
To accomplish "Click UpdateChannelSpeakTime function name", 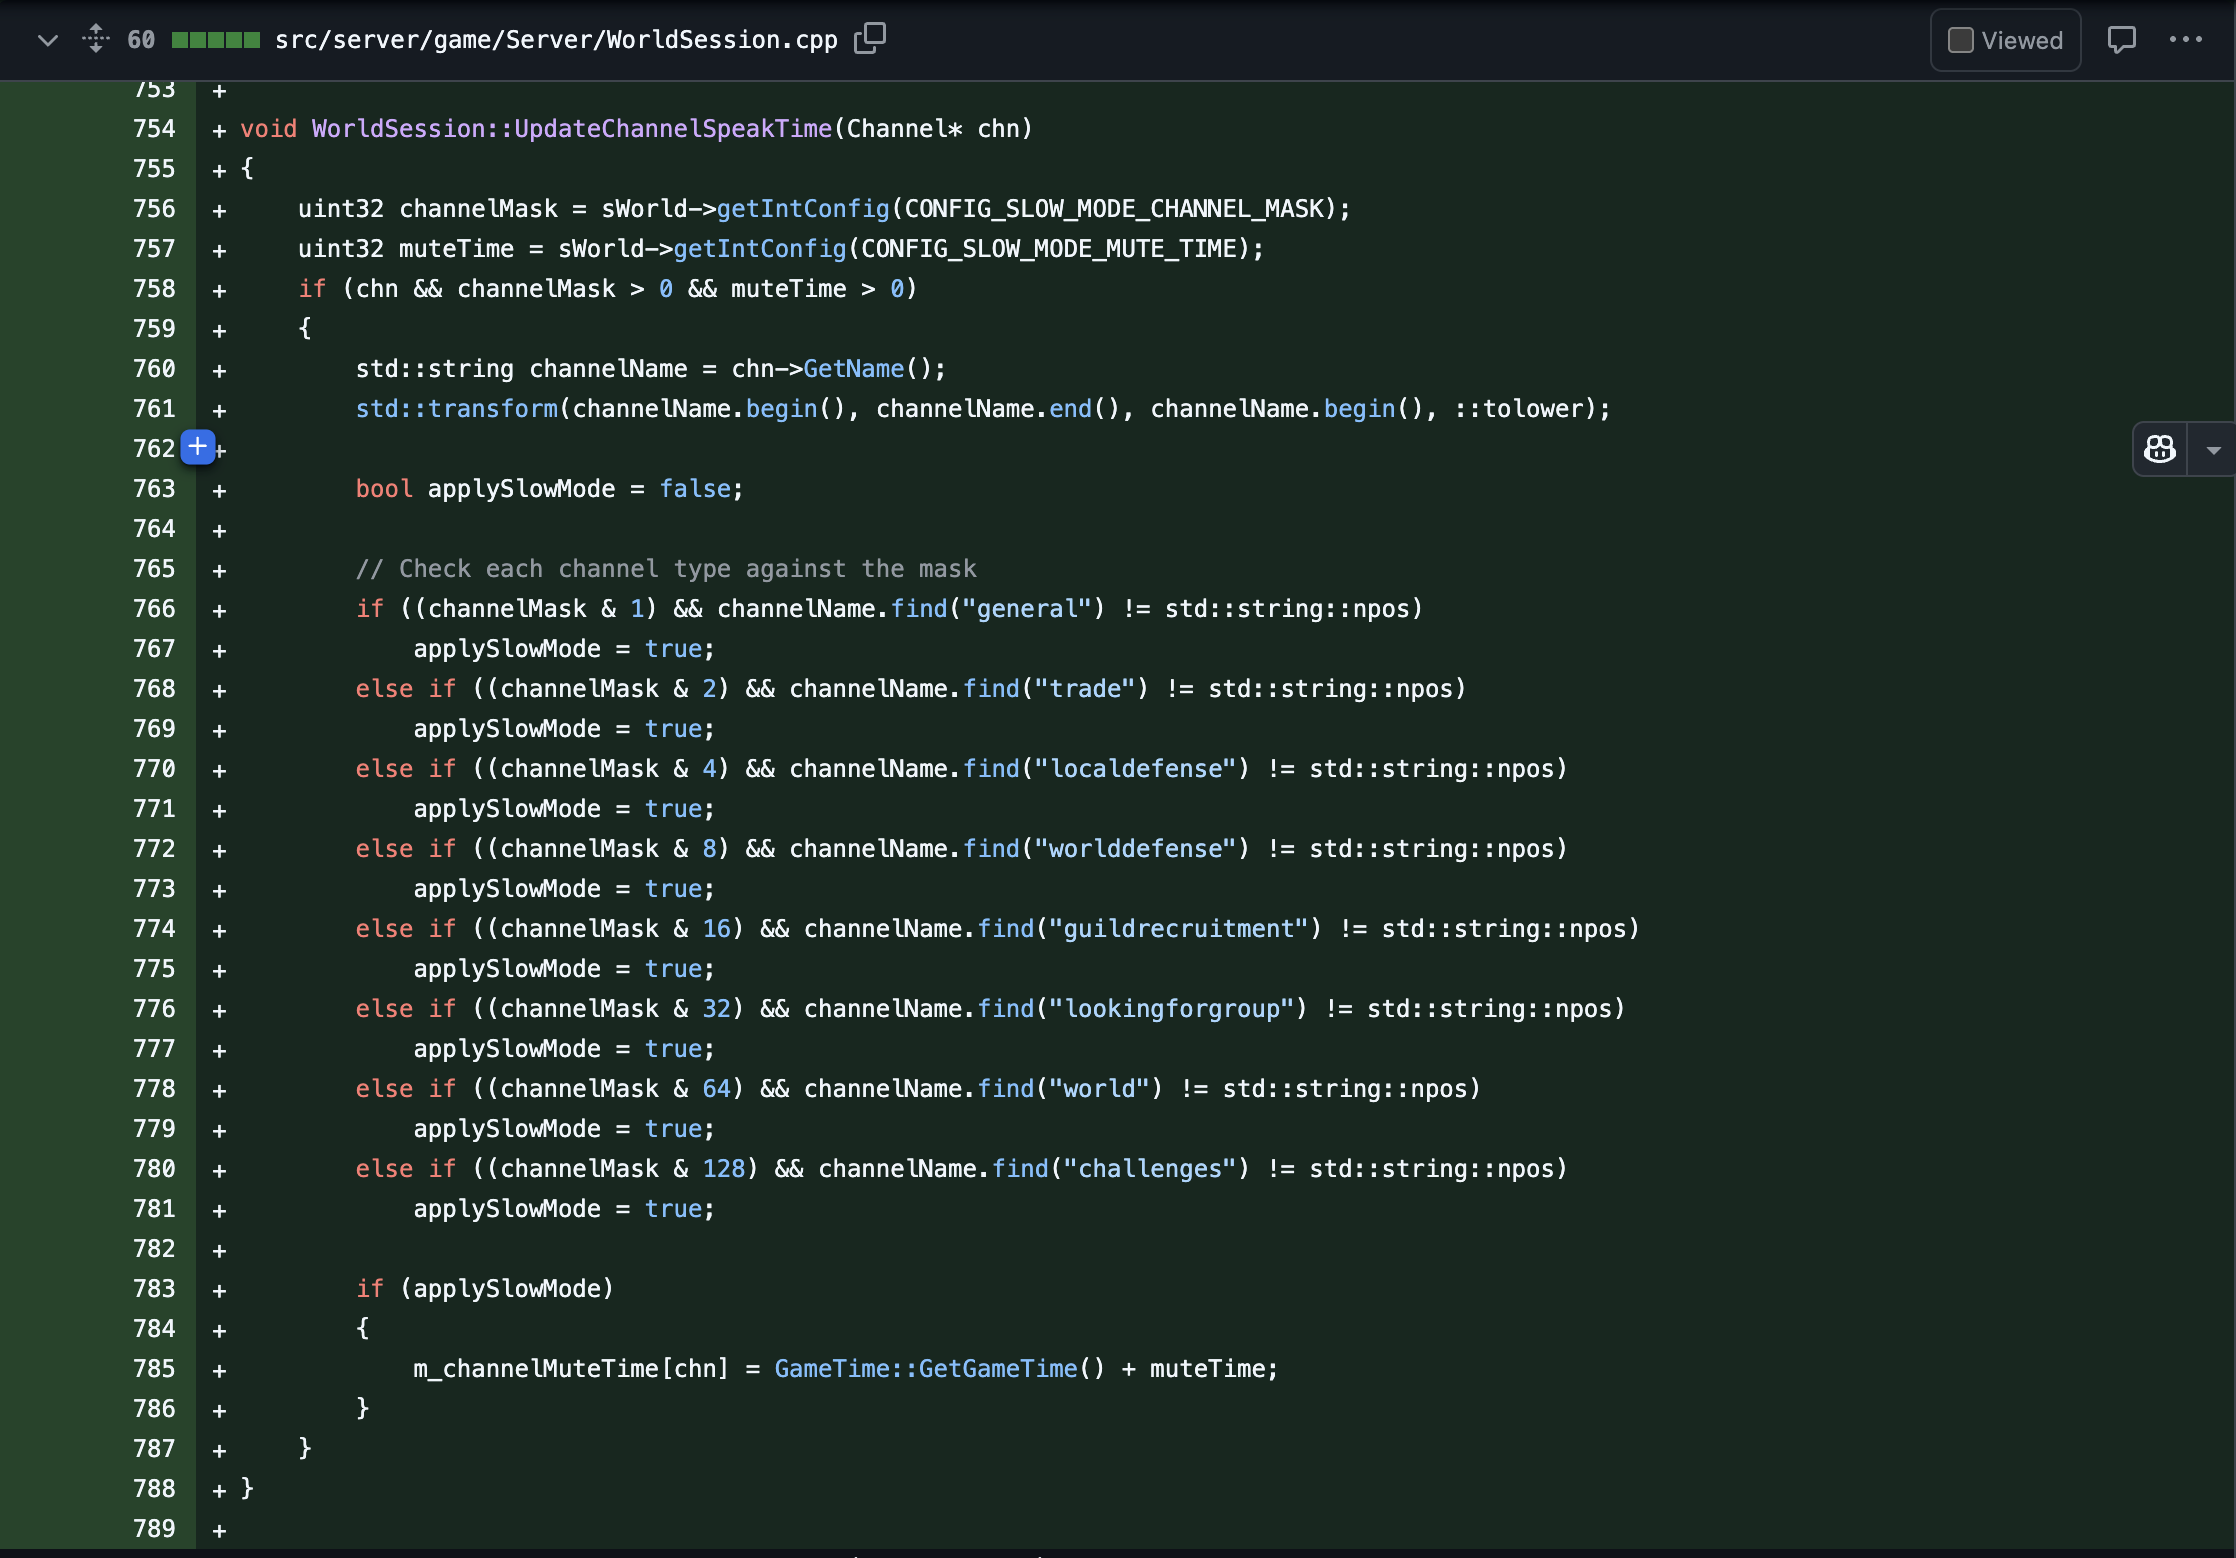I will 673,129.
